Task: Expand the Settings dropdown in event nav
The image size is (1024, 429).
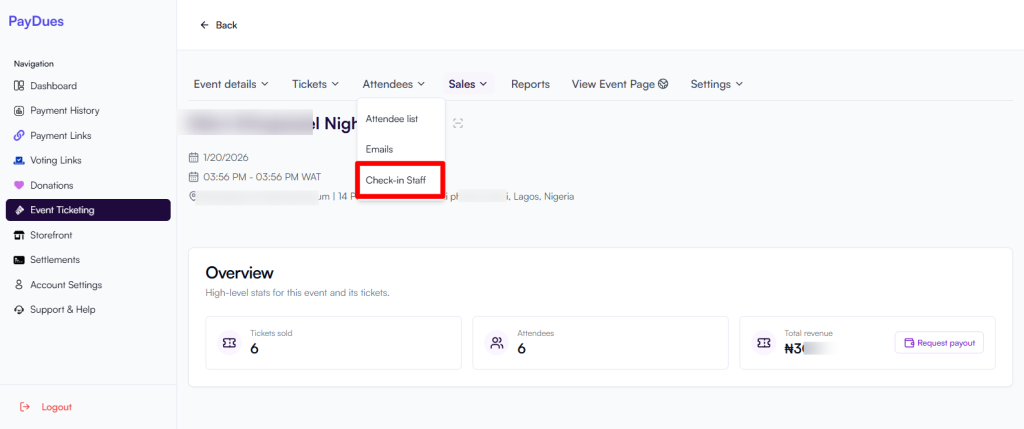Action: point(716,84)
